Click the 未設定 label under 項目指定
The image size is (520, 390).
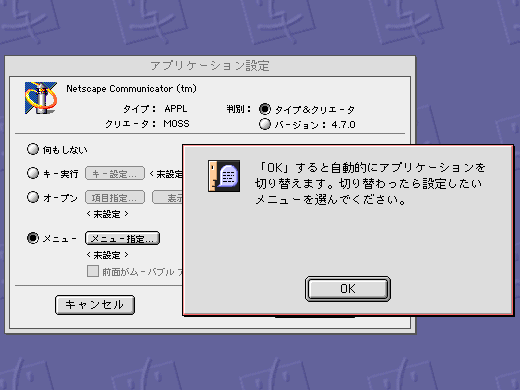(x=107, y=214)
